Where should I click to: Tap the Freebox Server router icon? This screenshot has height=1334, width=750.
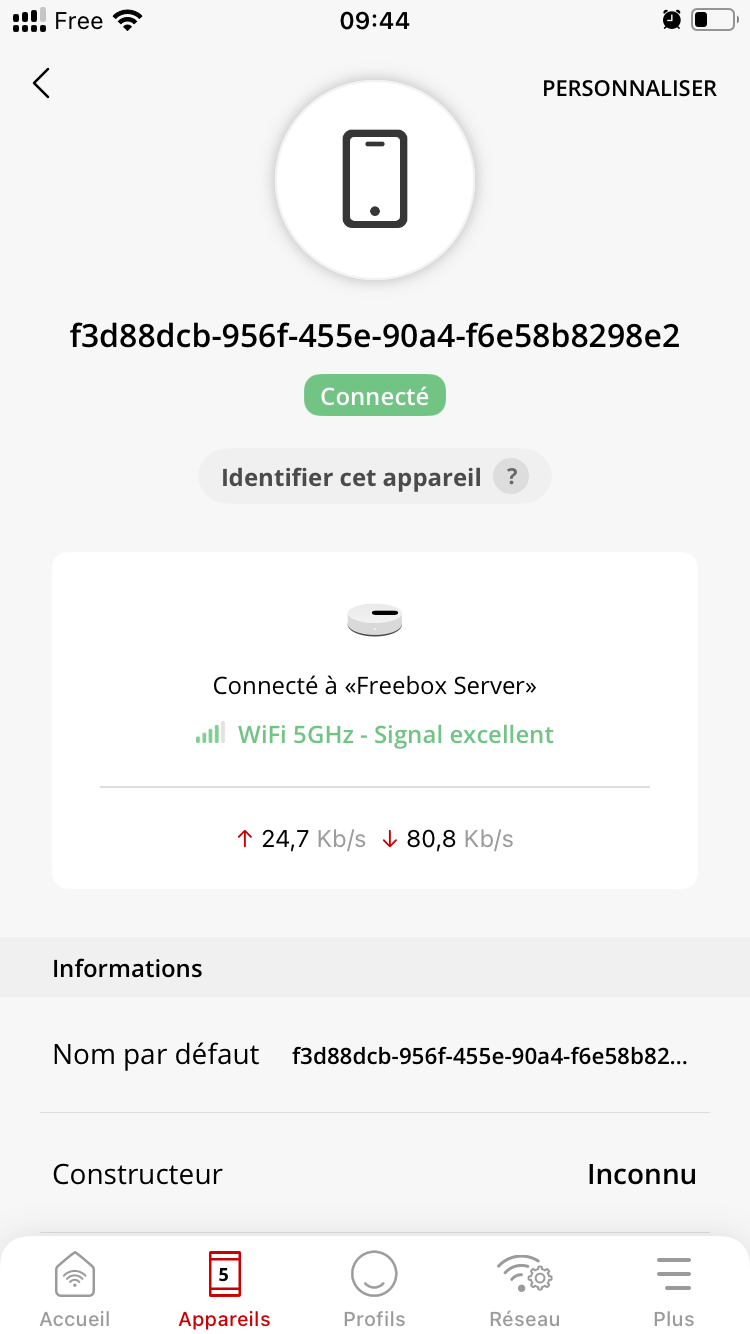point(375,620)
